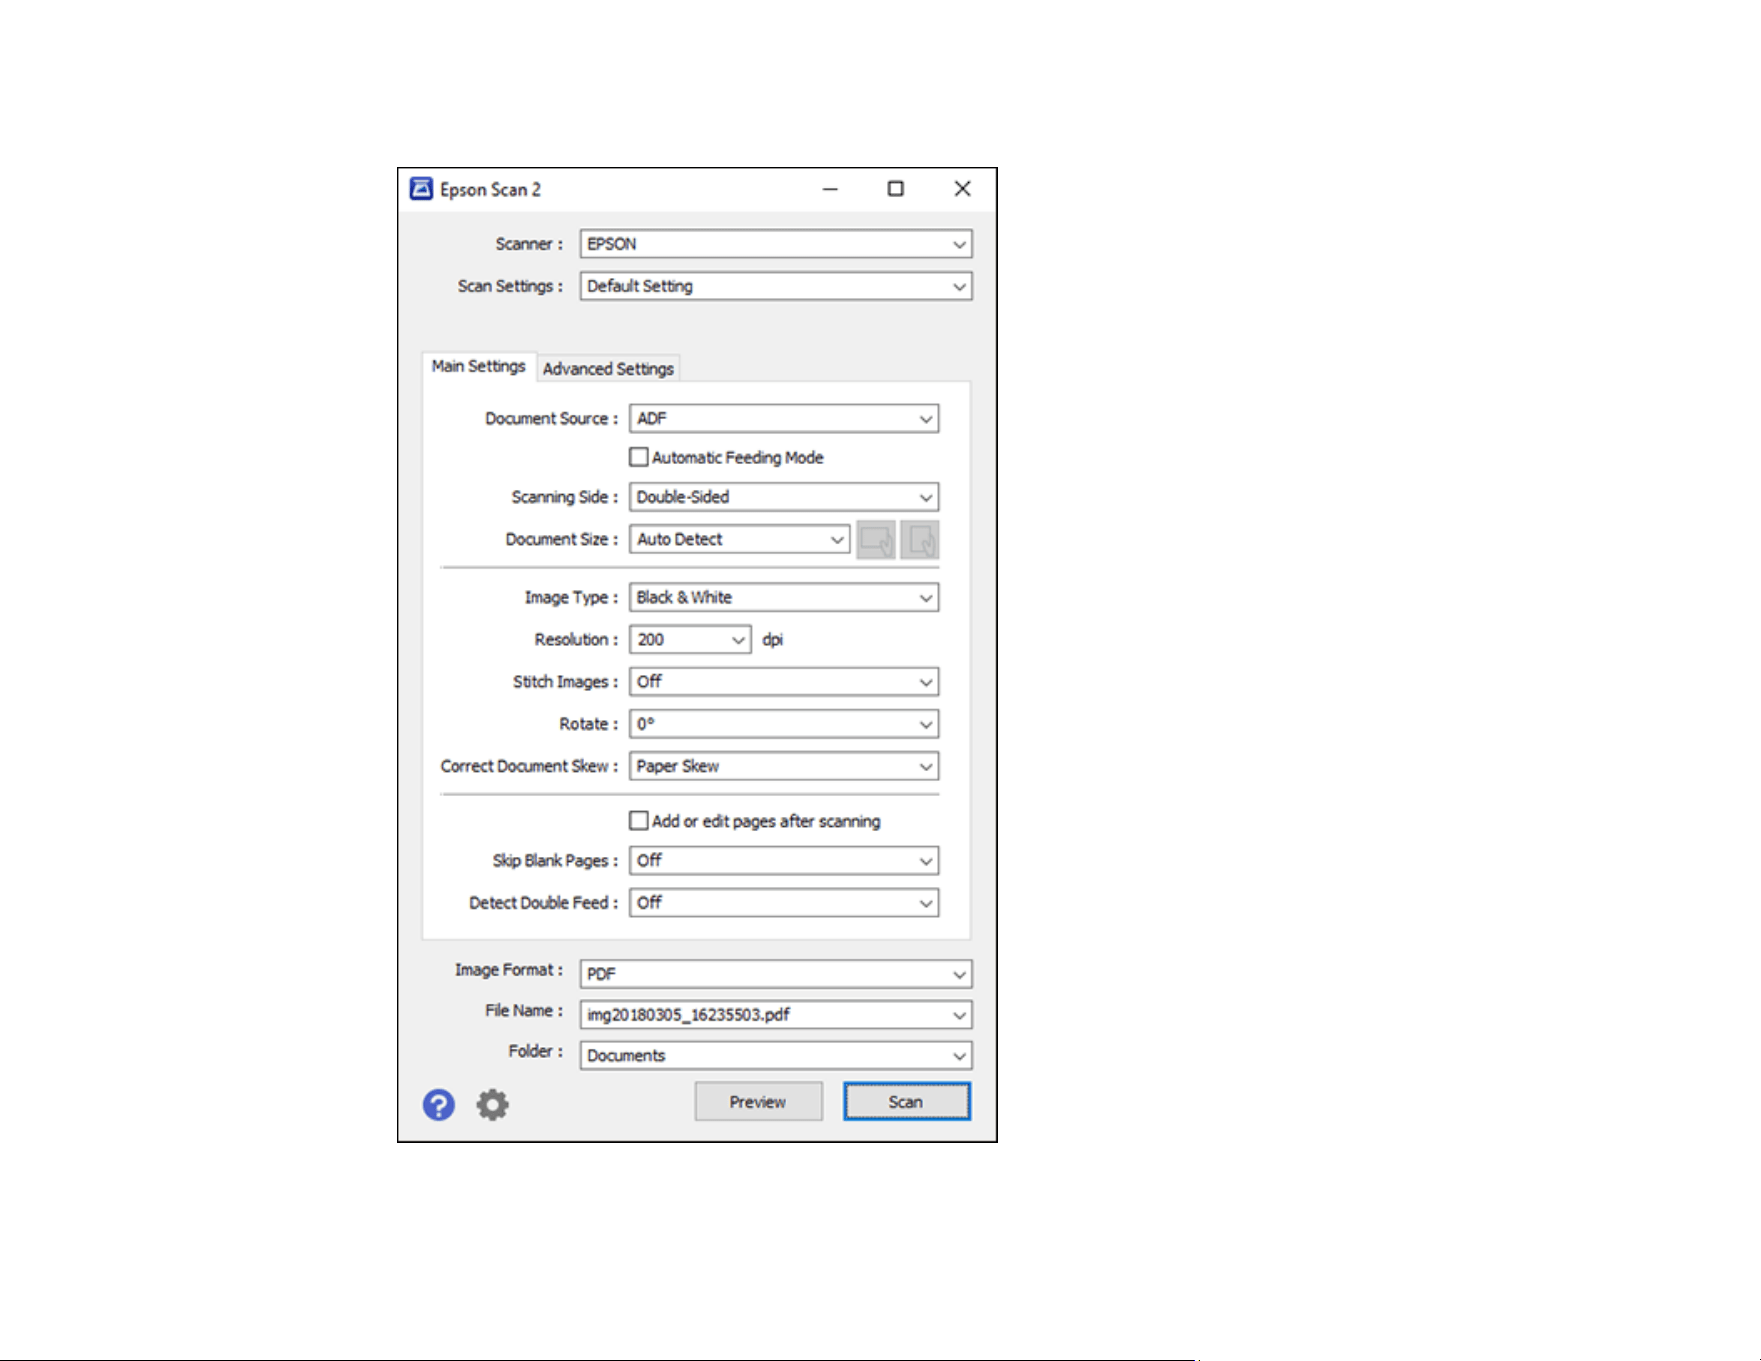Open the Skip Blank Pages dropdown

coord(784,860)
